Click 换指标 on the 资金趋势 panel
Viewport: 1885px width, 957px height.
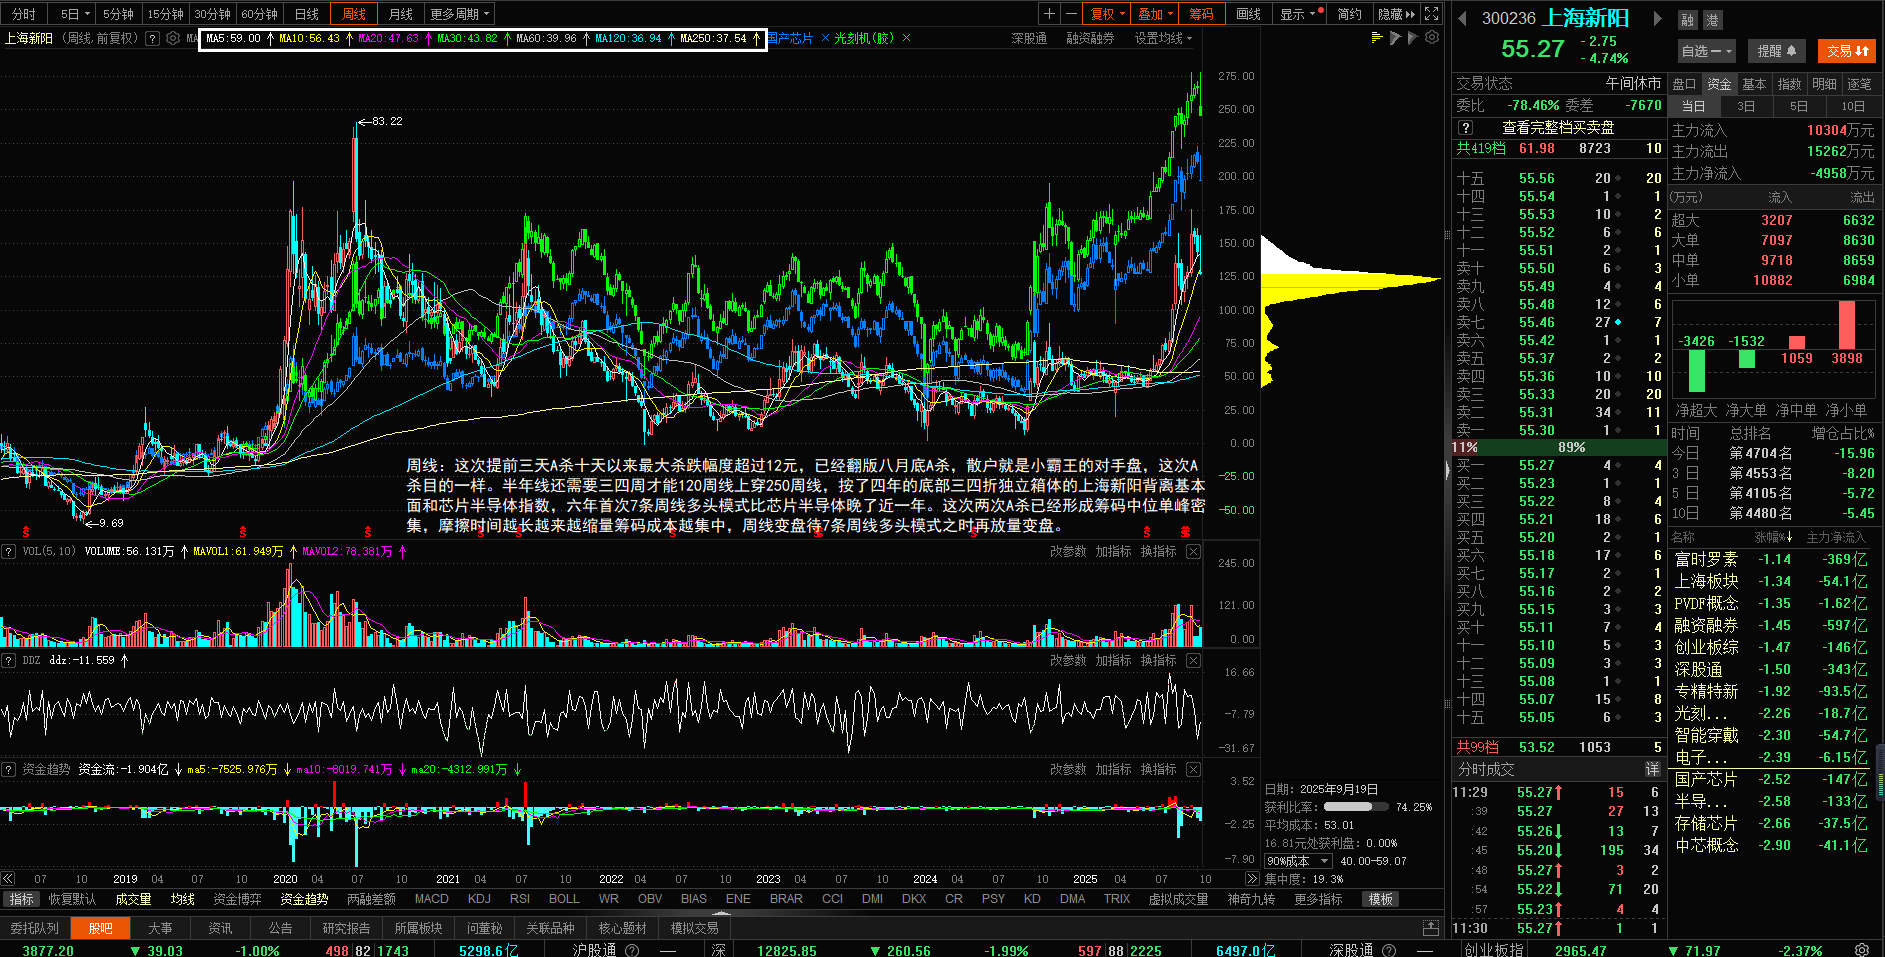(1159, 769)
